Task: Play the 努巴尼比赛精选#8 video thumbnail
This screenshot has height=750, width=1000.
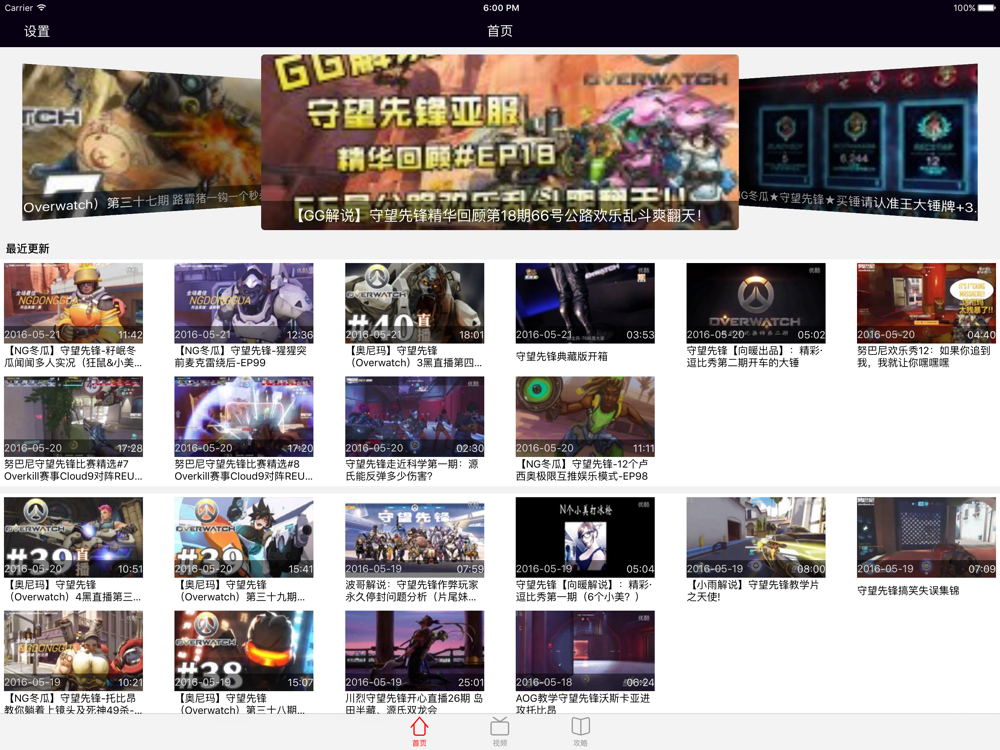Action: (244, 416)
